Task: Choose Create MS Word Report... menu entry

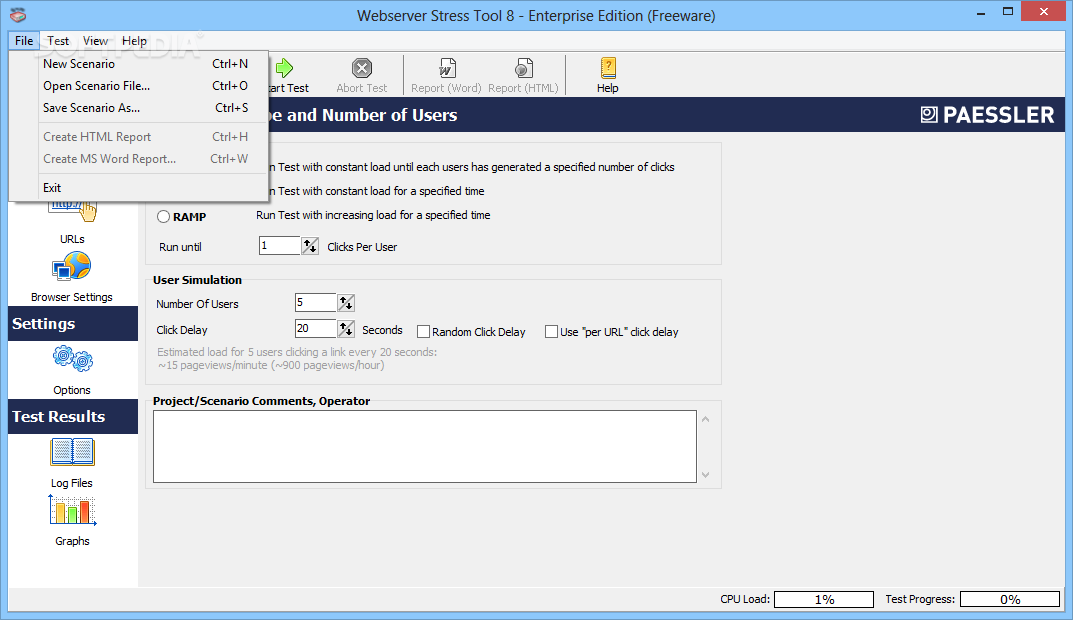Action: point(139,159)
